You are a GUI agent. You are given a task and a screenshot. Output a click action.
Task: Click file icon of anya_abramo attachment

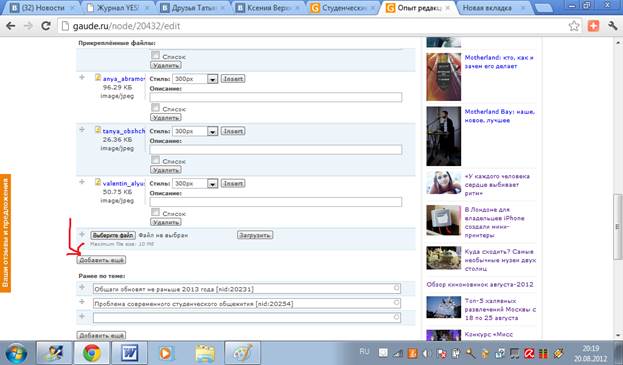click(98, 77)
